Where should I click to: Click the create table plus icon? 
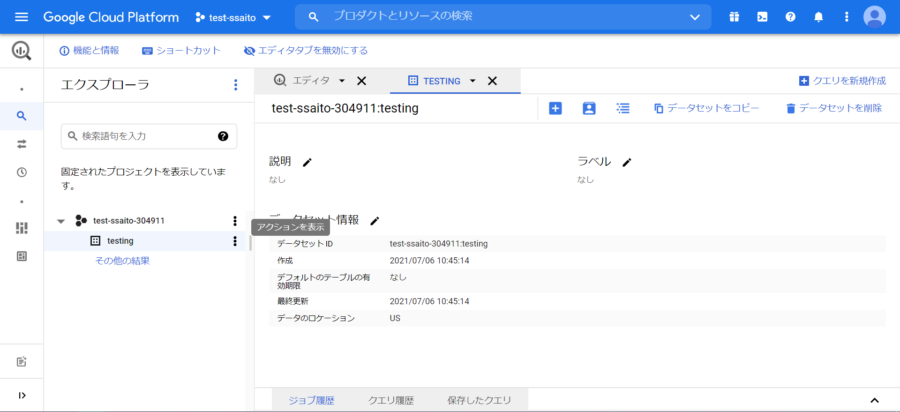555,108
